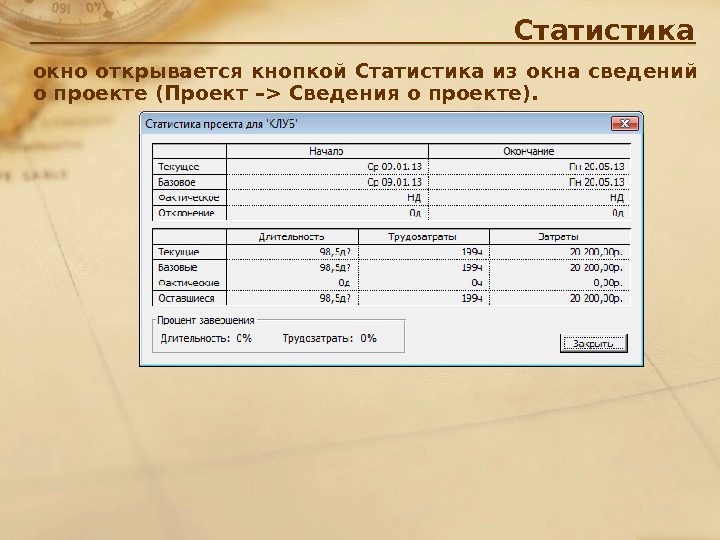Click Текущее finish date cell
Screen dimensions: 720x540
529,167
